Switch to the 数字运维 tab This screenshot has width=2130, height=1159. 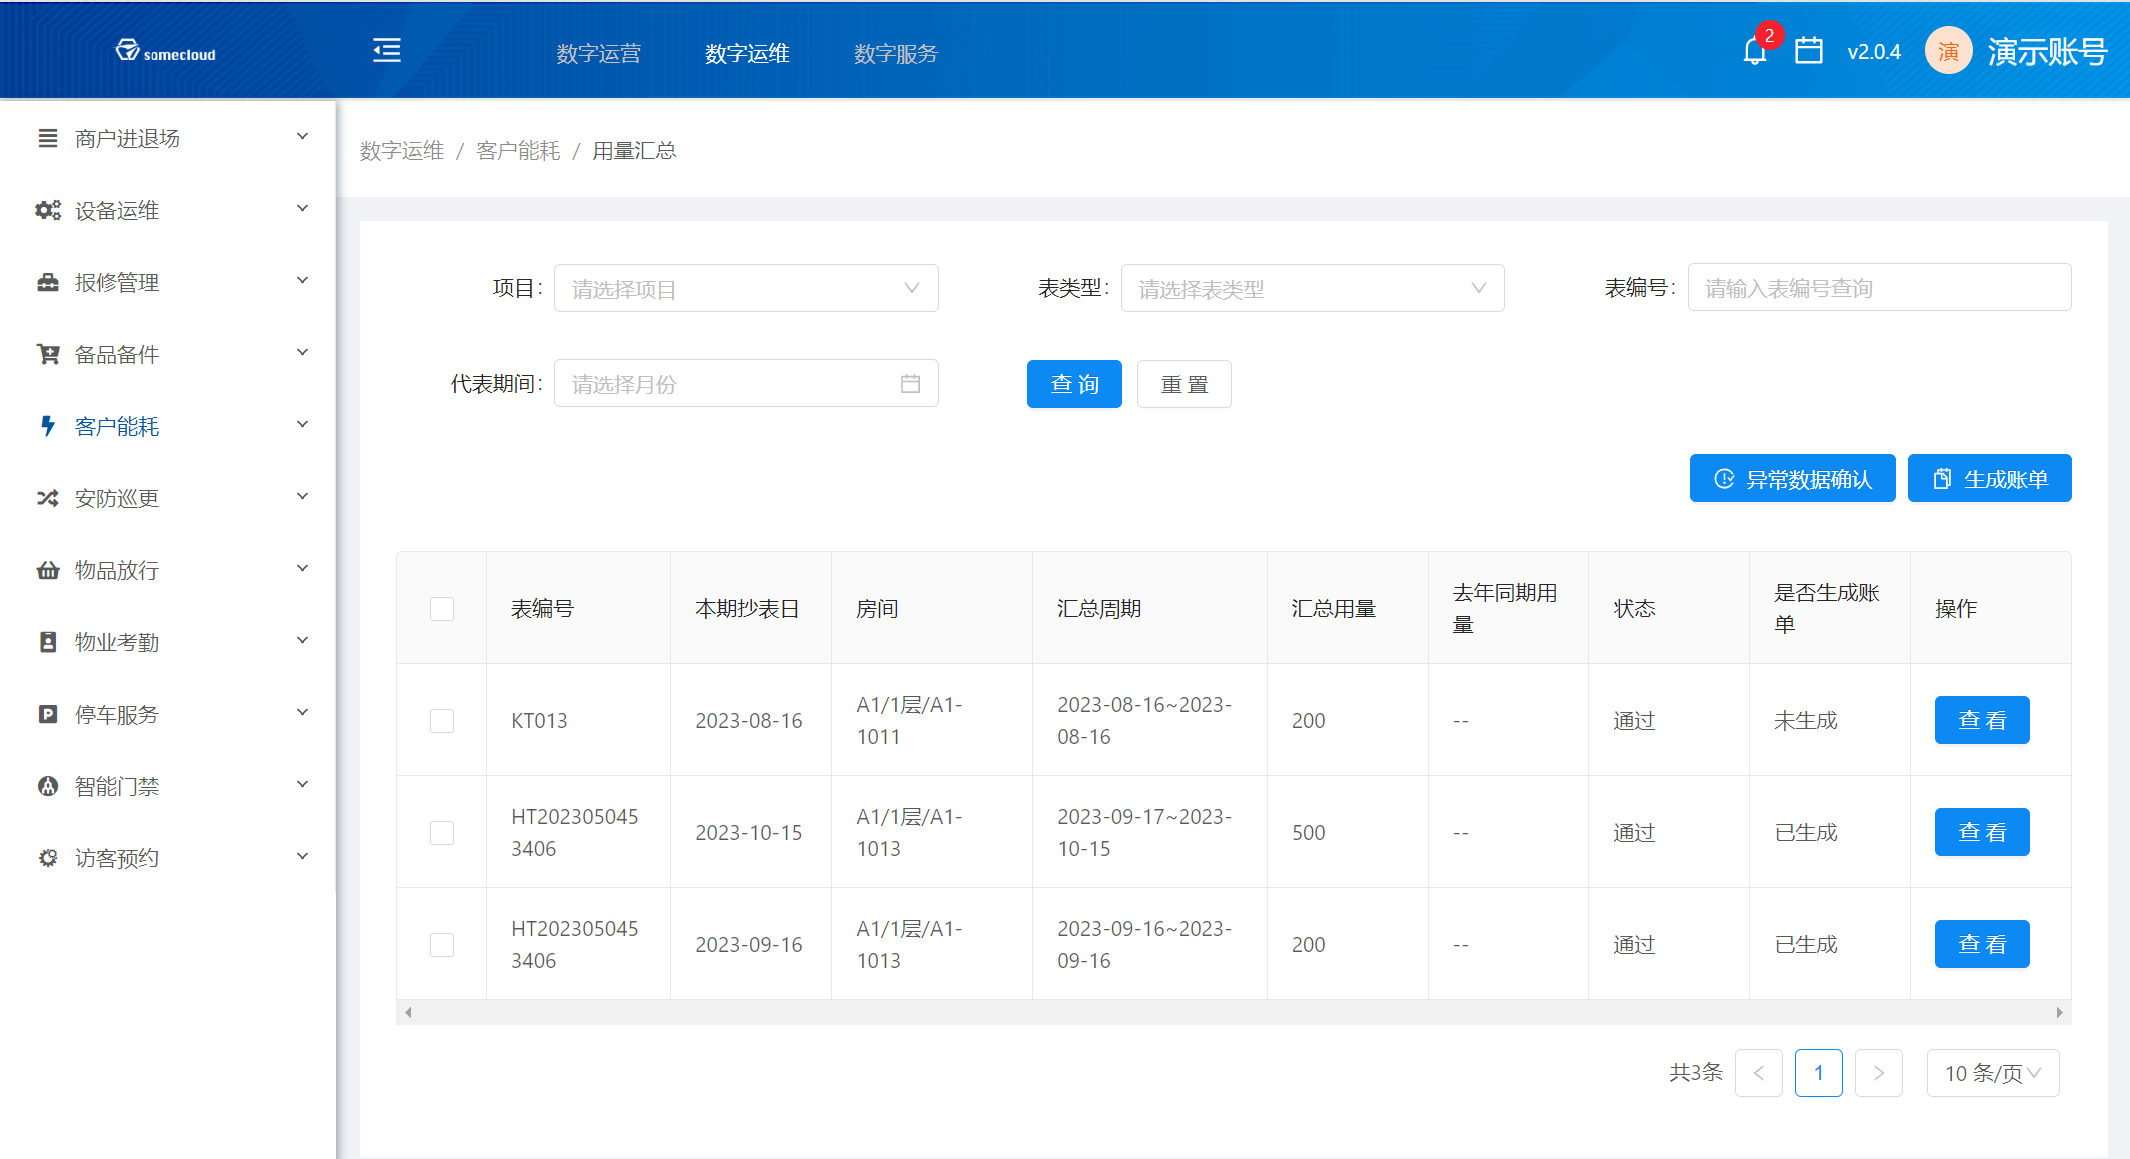pyautogui.click(x=747, y=53)
